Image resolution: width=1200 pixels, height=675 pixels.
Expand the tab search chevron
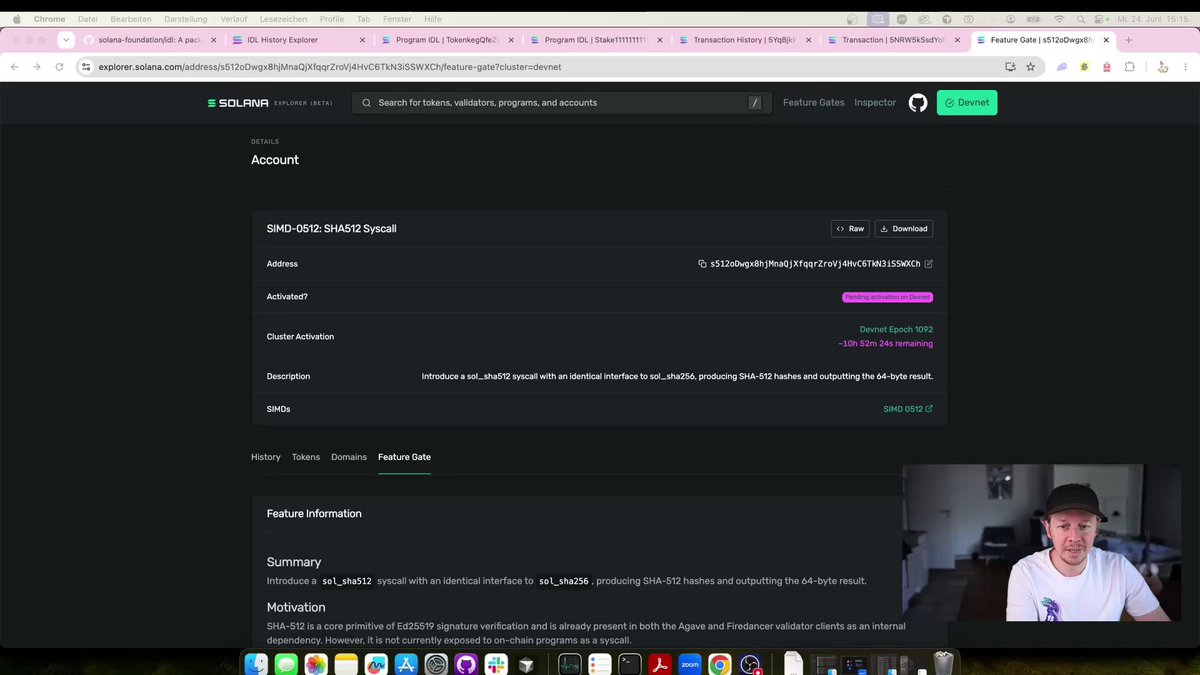(x=66, y=40)
